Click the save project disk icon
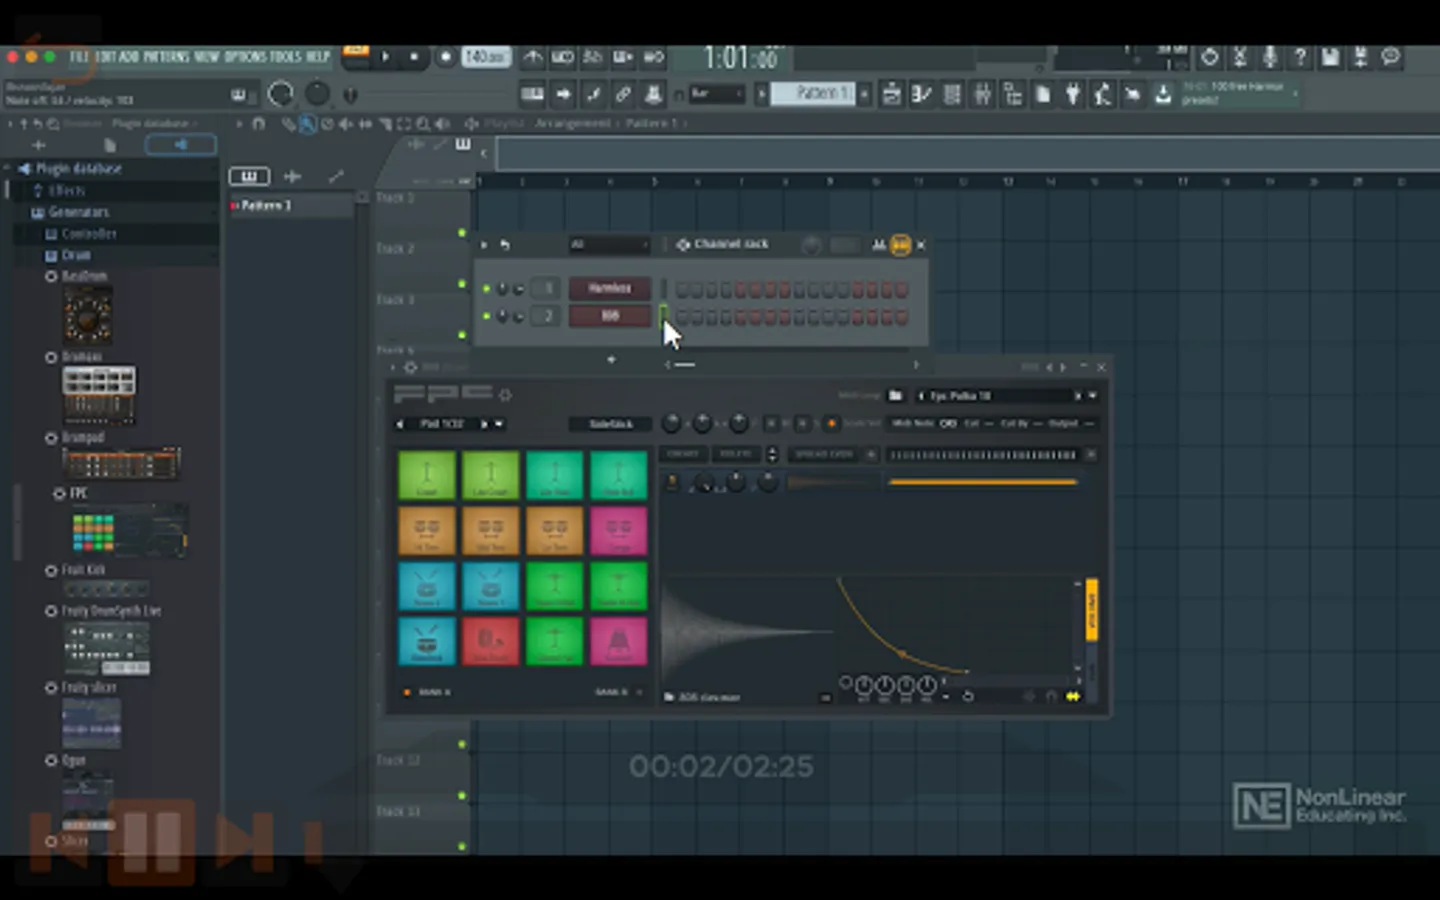1440x900 pixels. [1330, 58]
